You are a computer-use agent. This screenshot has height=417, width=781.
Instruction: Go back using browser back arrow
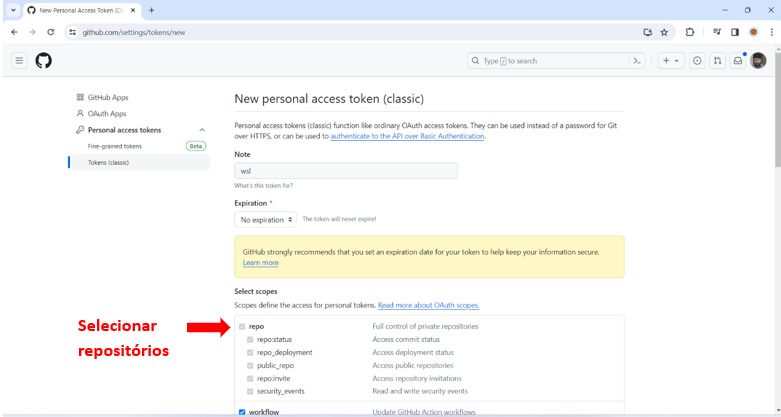pos(14,32)
